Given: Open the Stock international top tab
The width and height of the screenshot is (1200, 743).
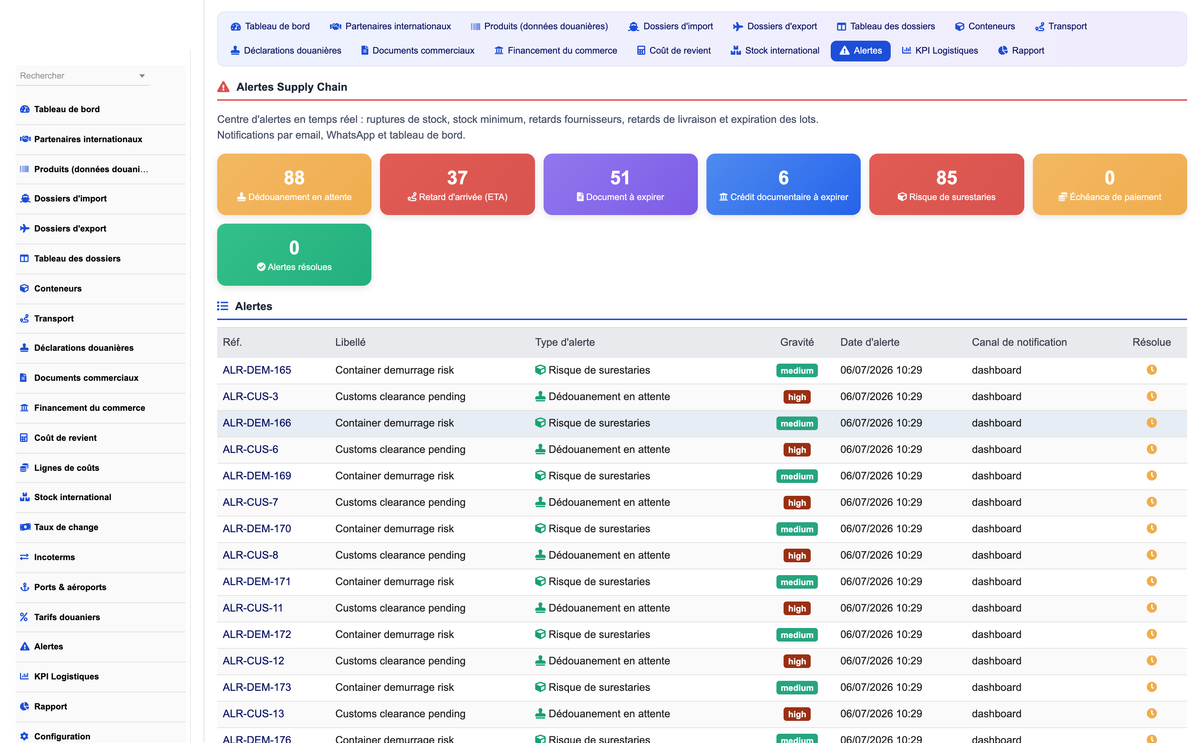Looking at the screenshot, I should [775, 50].
